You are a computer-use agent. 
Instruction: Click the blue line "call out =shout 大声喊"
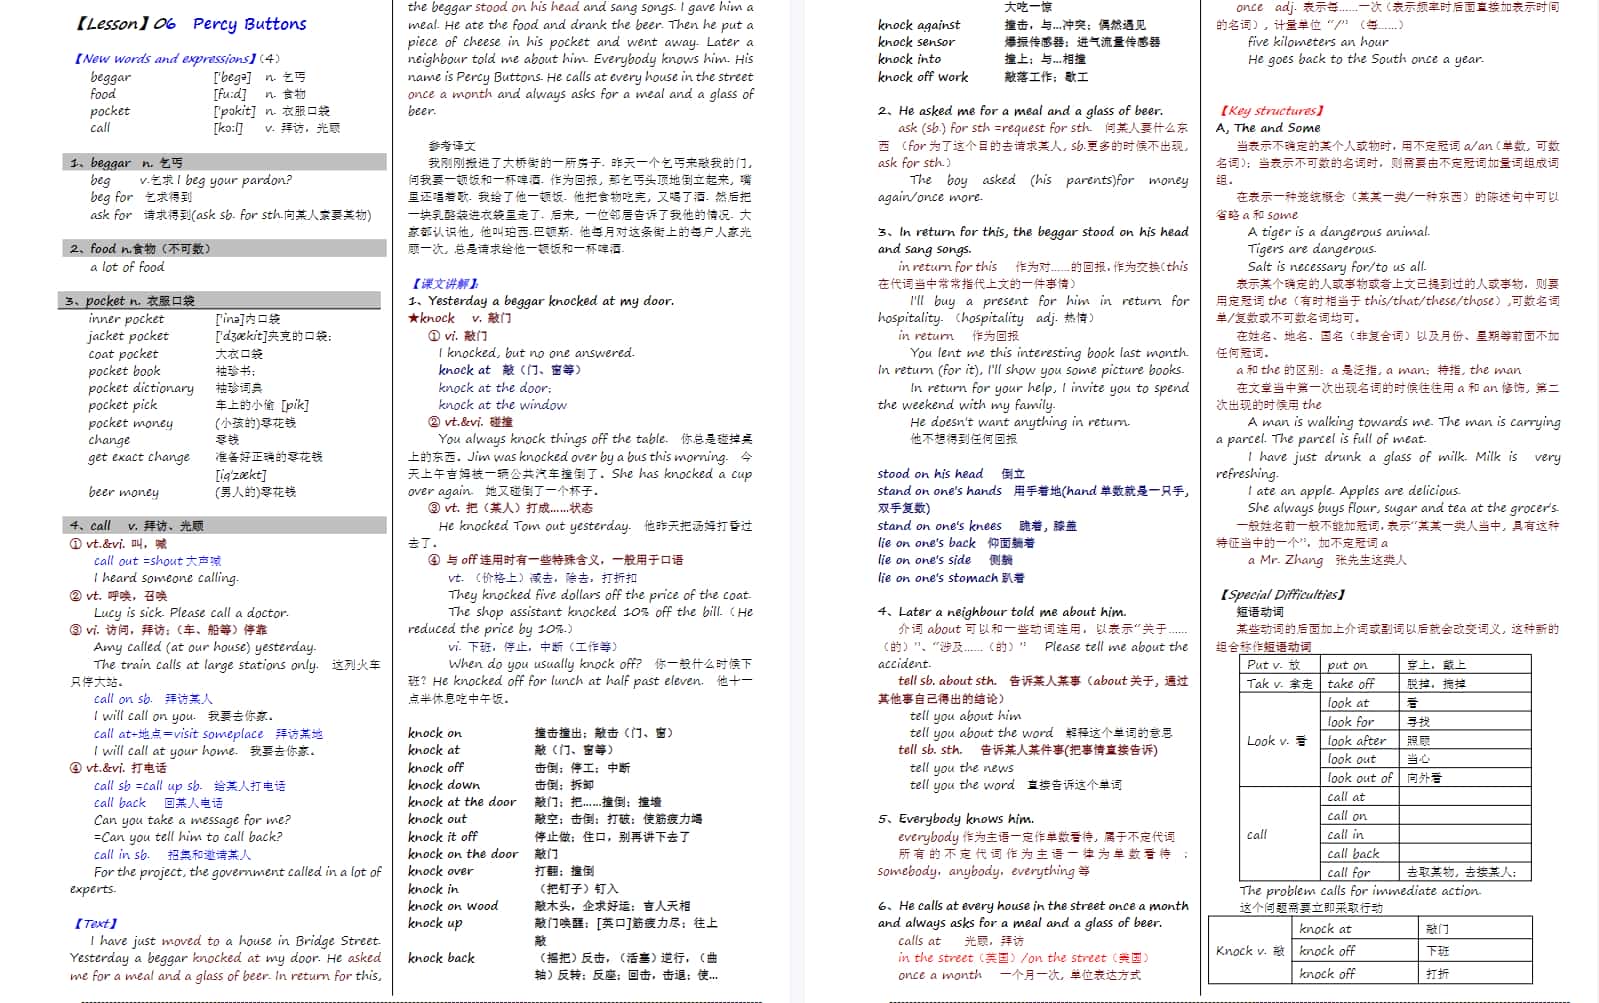(157, 561)
